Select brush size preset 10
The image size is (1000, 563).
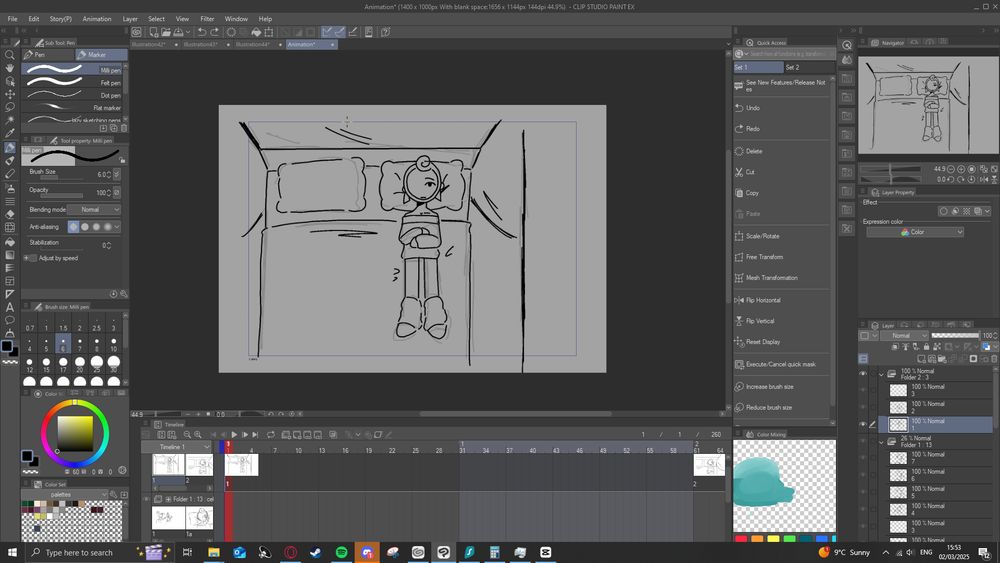pos(114,346)
